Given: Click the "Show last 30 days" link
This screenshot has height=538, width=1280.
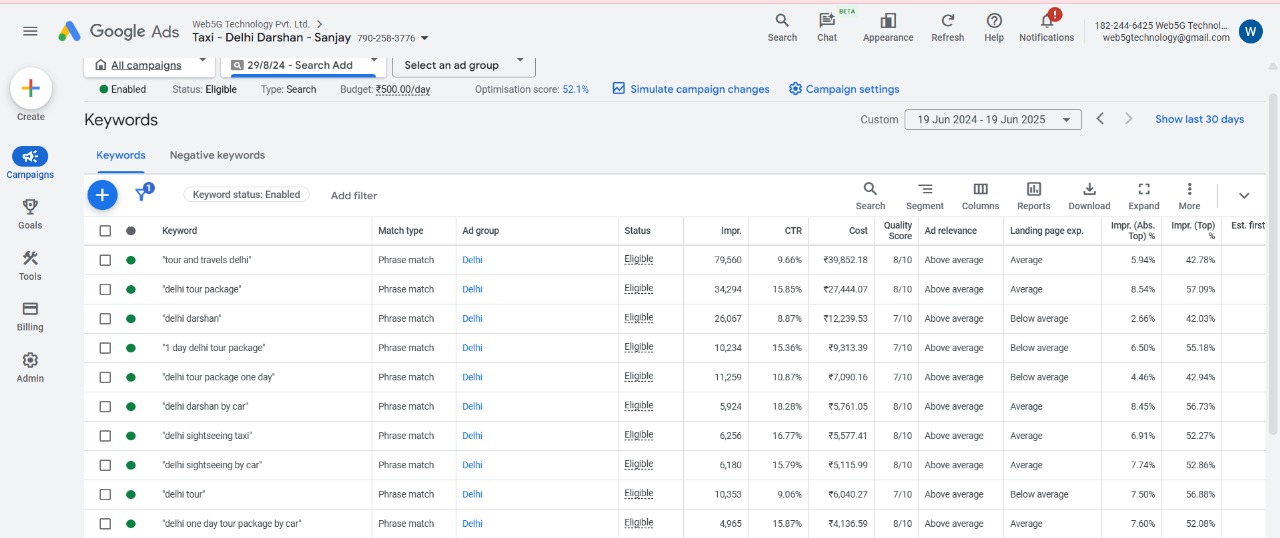Looking at the screenshot, I should pyautogui.click(x=1199, y=120).
